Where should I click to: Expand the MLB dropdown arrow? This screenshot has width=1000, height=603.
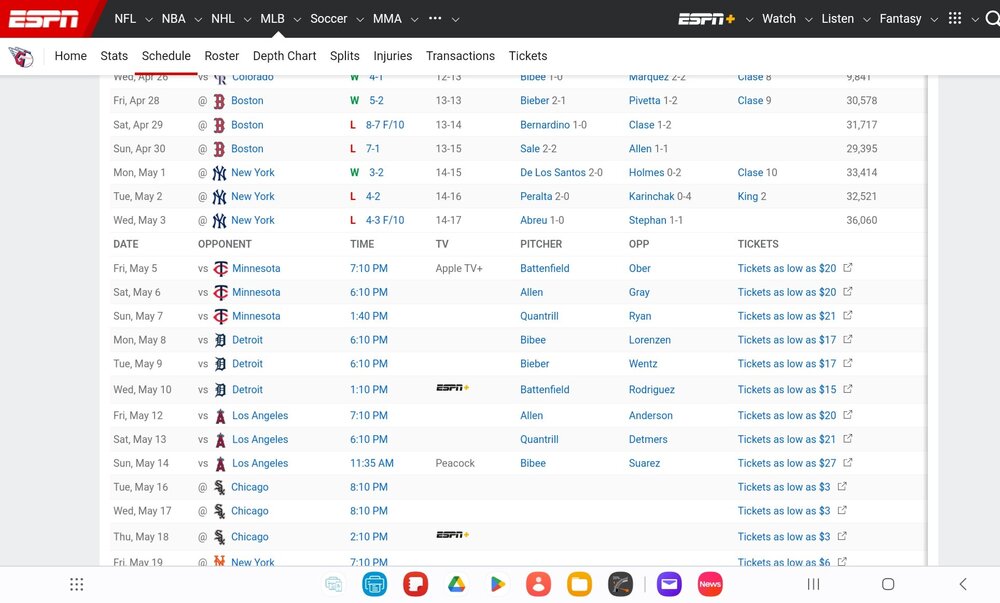click(x=297, y=20)
